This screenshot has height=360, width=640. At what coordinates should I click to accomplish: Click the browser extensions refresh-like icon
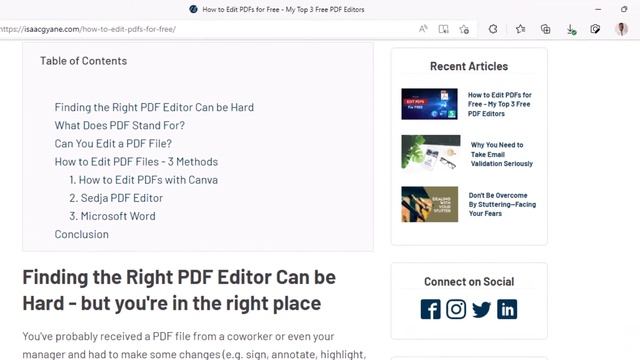coord(493,29)
